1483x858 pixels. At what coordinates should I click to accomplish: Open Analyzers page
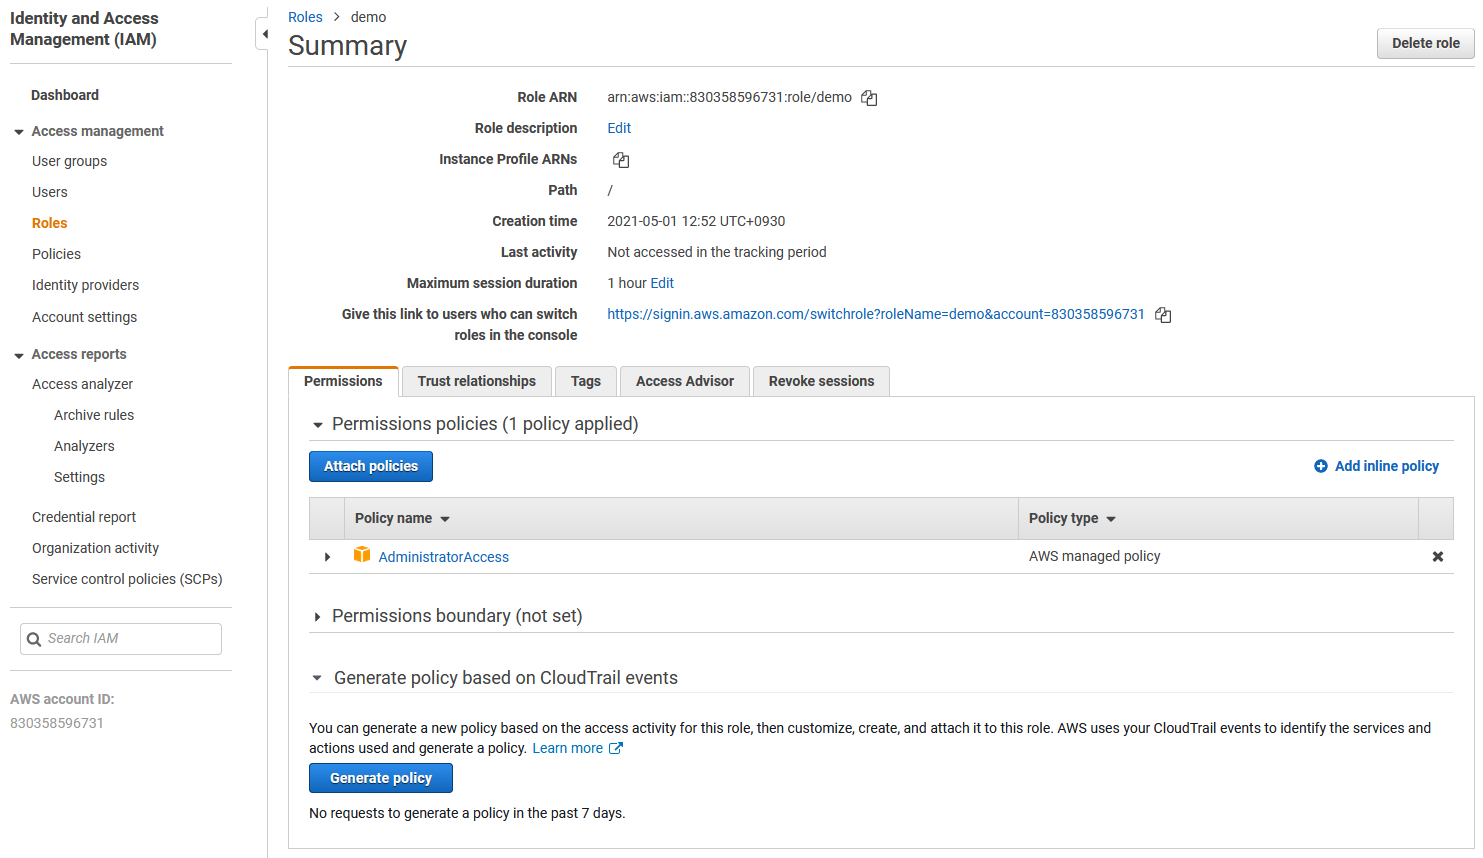point(84,446)
